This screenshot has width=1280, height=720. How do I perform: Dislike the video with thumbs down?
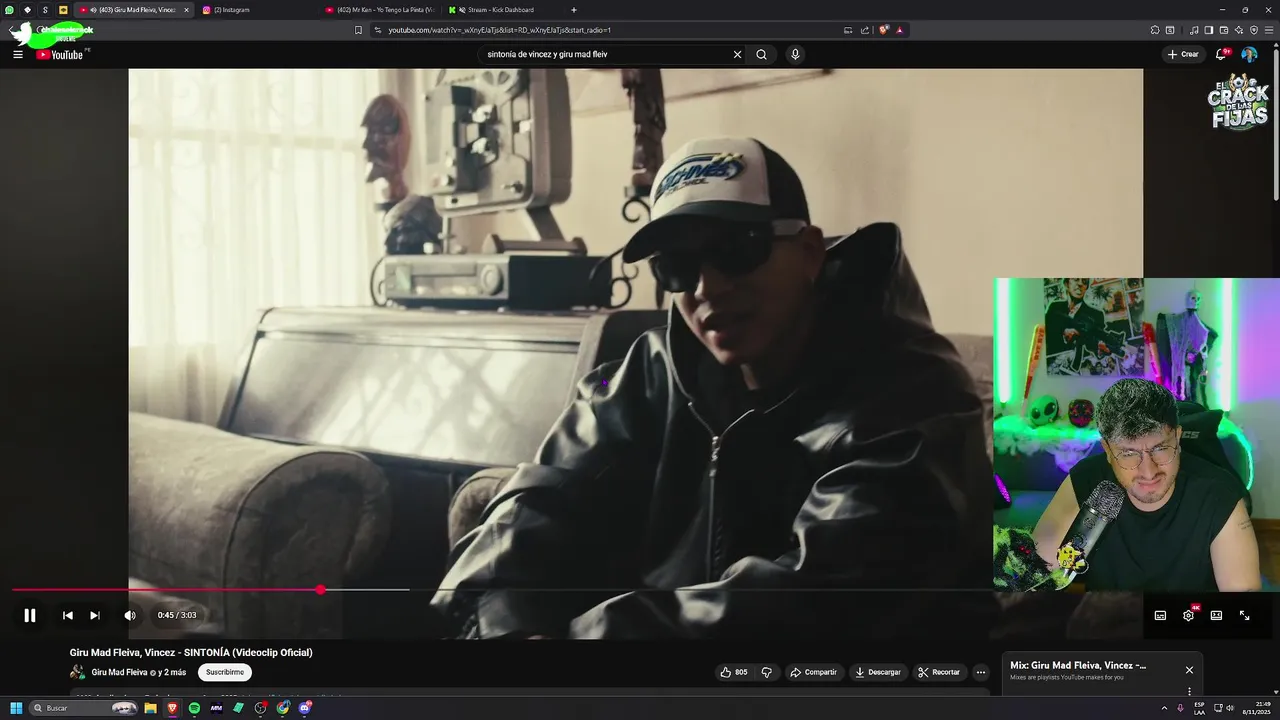click(767, 672)
